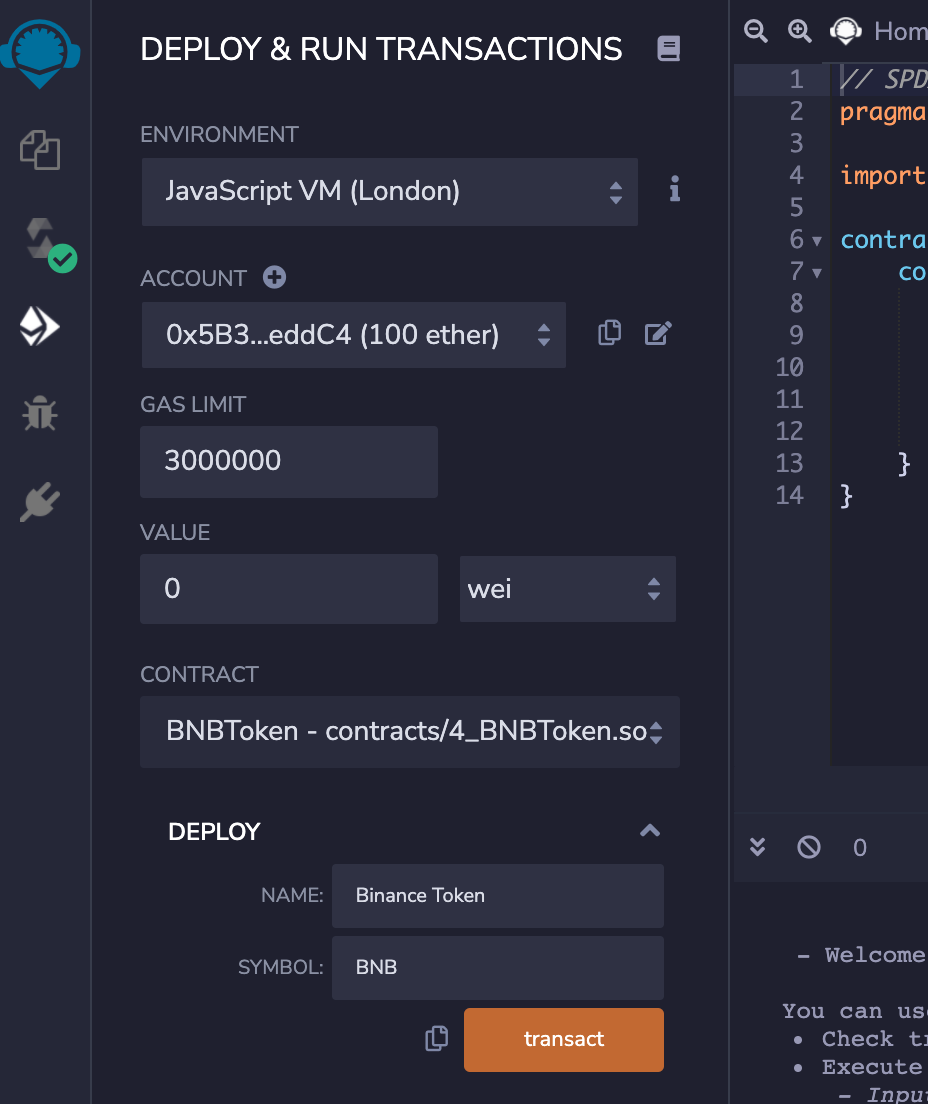Viewport: 928px width, 1104px height.
Task: Click the import keyword on line 4
Action: (x=883, y=175)
